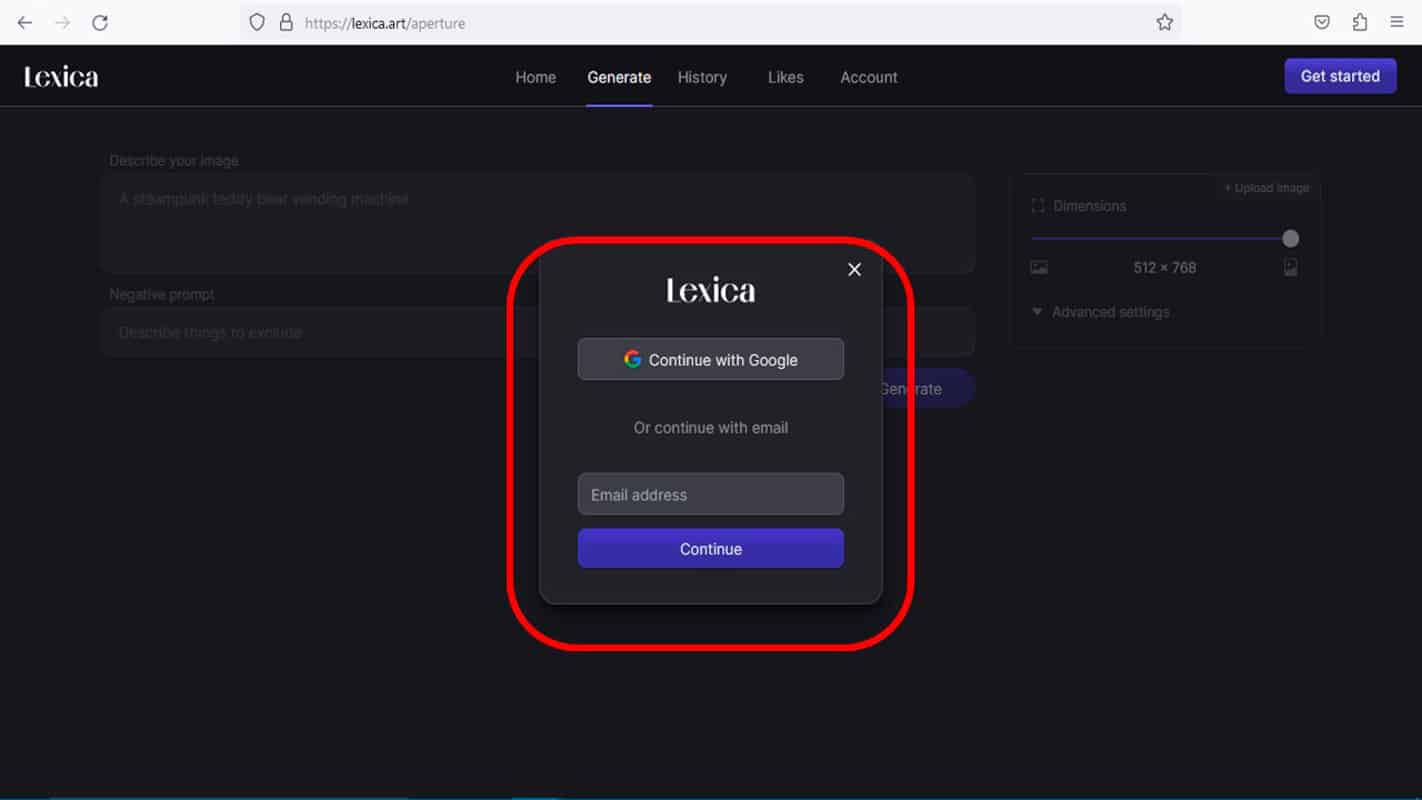Adjust the Dimensions slider handle
The width and height of the screenshot is (1422, 800).
pyautogui.click(x=1291, y=238)
